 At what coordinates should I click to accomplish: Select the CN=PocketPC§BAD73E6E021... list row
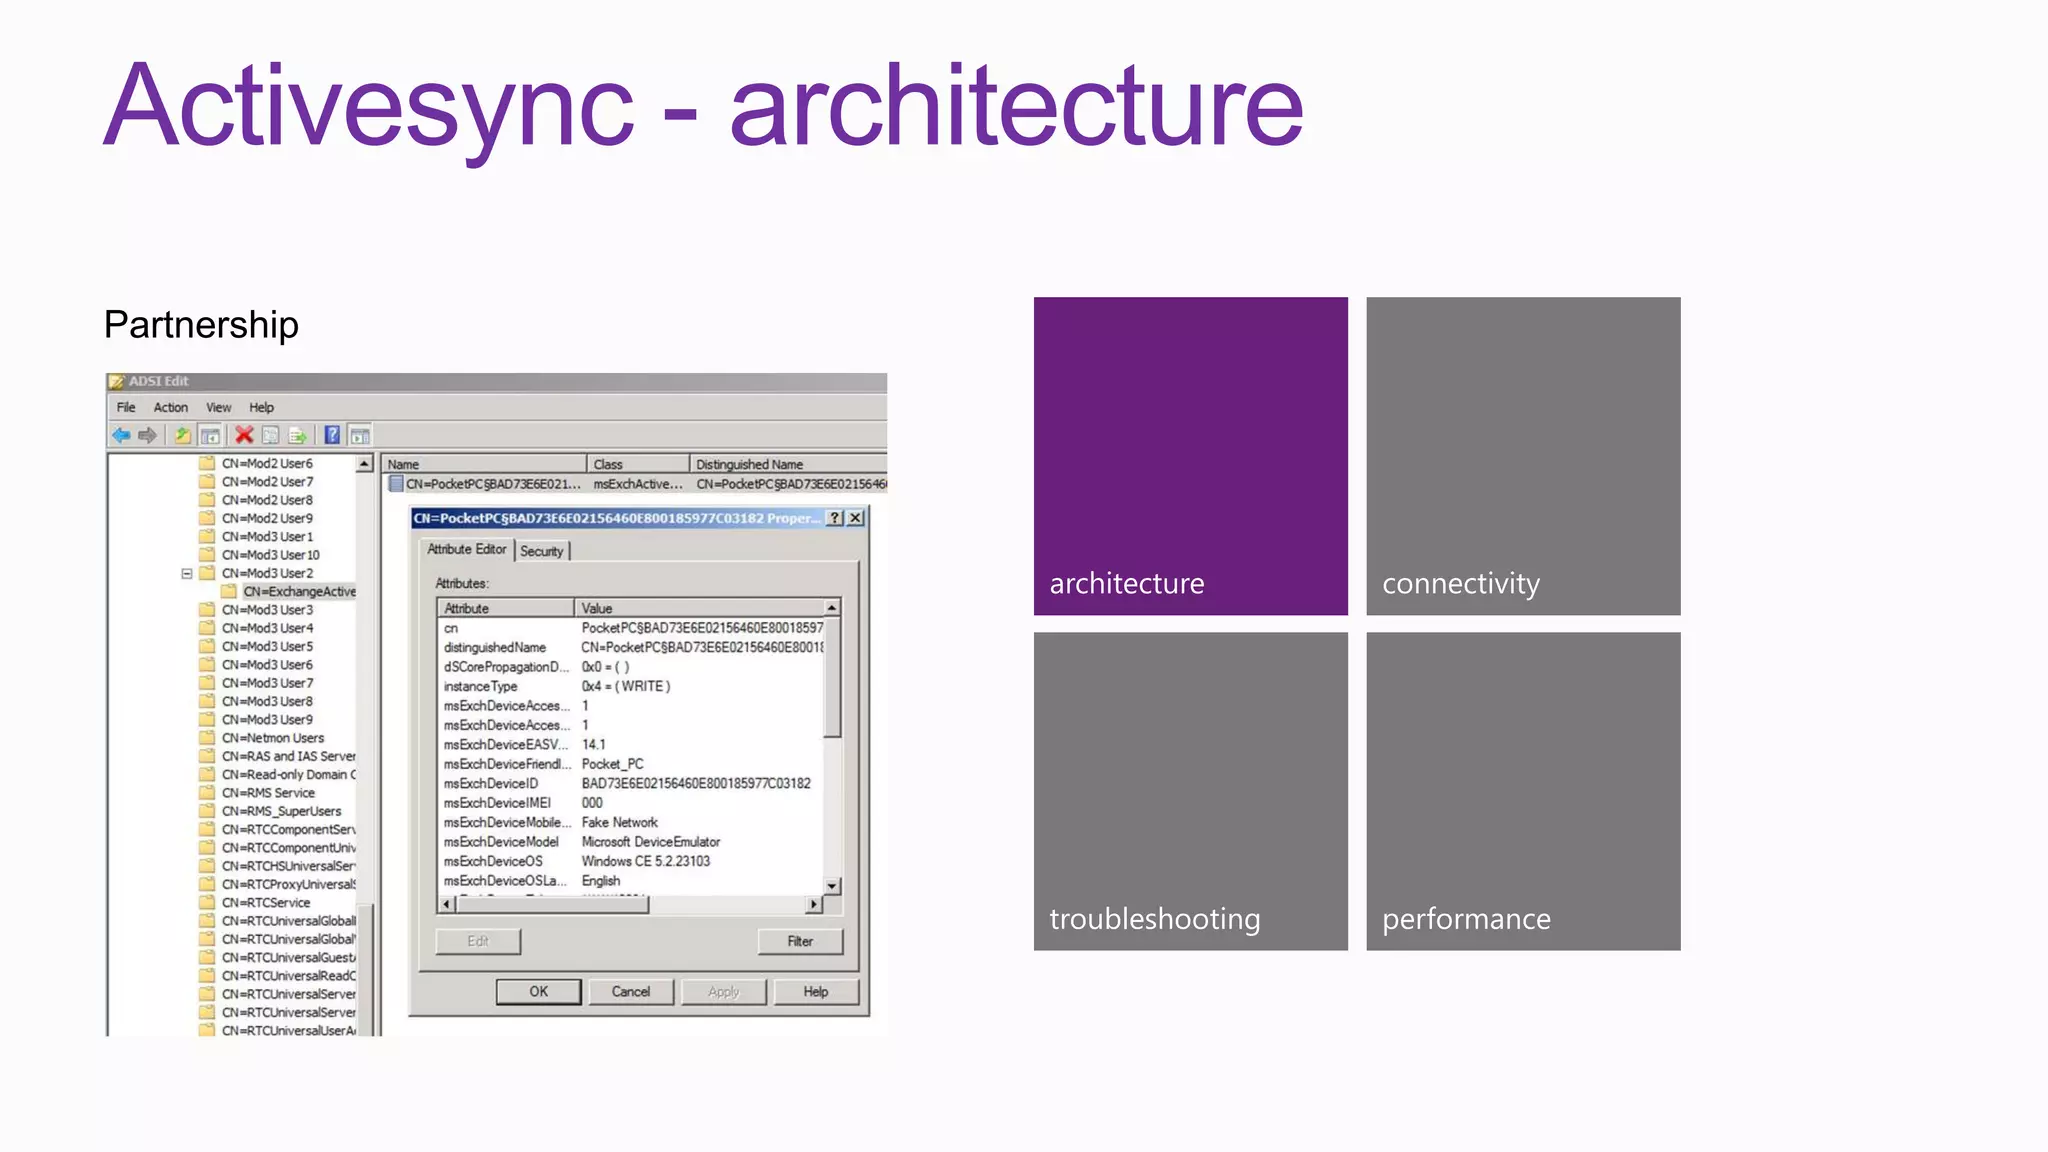click(637, 484)
